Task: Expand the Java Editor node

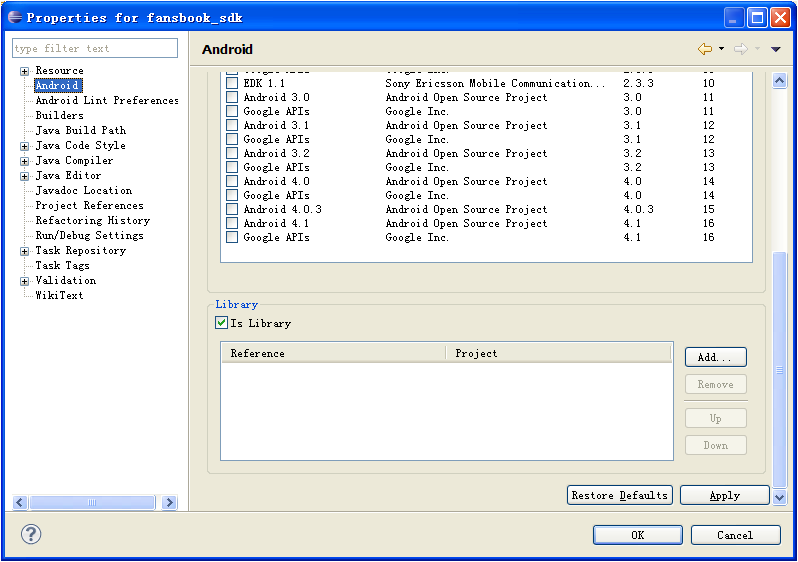Action: [x=24, y=176]
